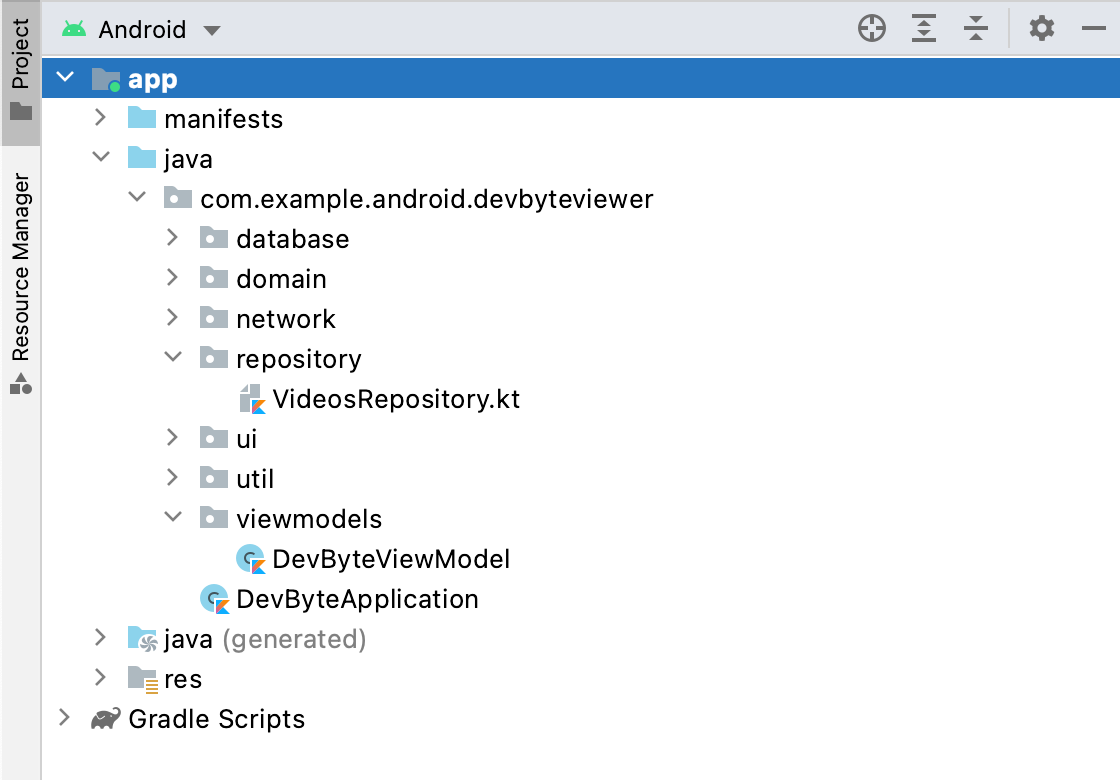Select the res folder
Viewport: 1120px width, 780px height.
(183, 678)
